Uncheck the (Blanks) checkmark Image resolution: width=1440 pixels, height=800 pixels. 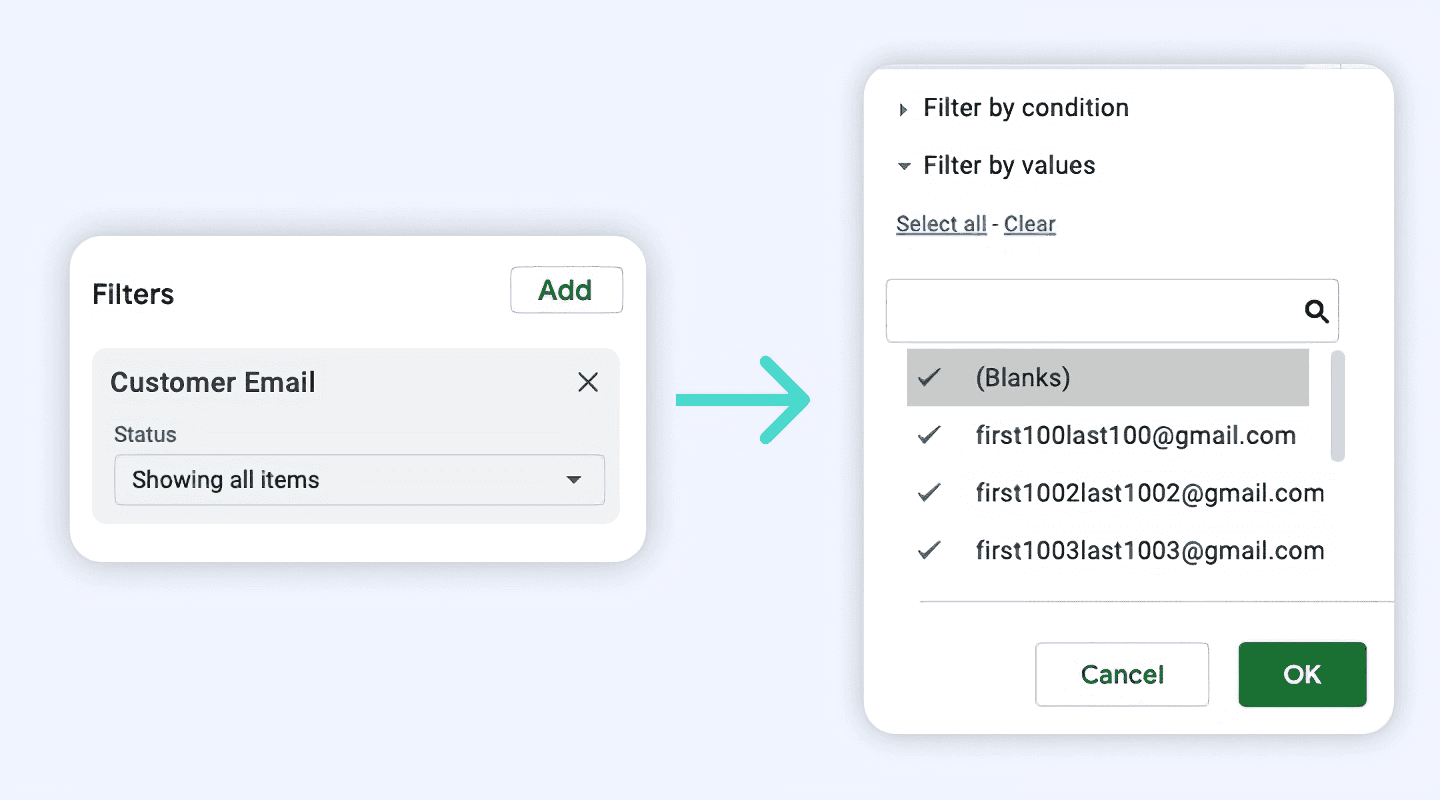(930, 378)
